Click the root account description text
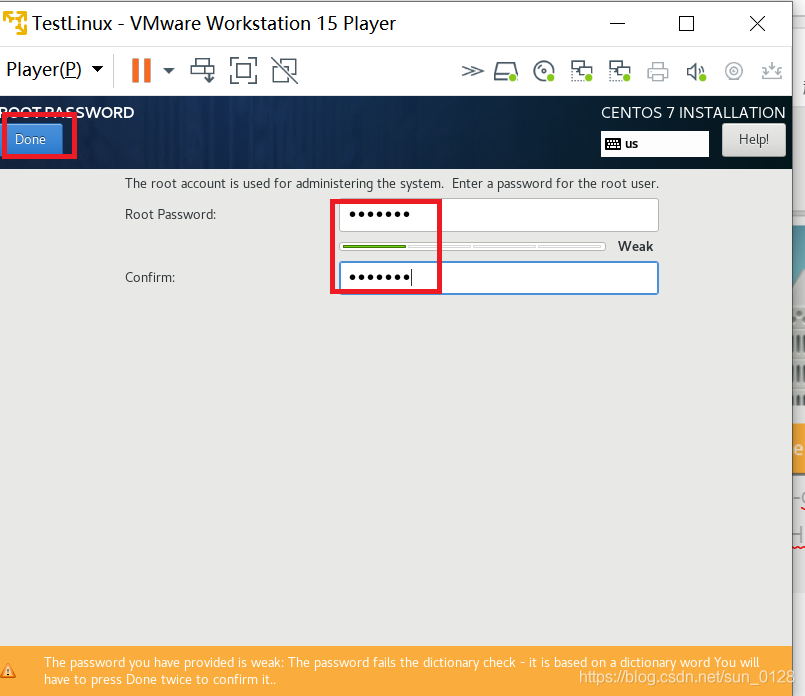The image size is (805, 696). 392,184
